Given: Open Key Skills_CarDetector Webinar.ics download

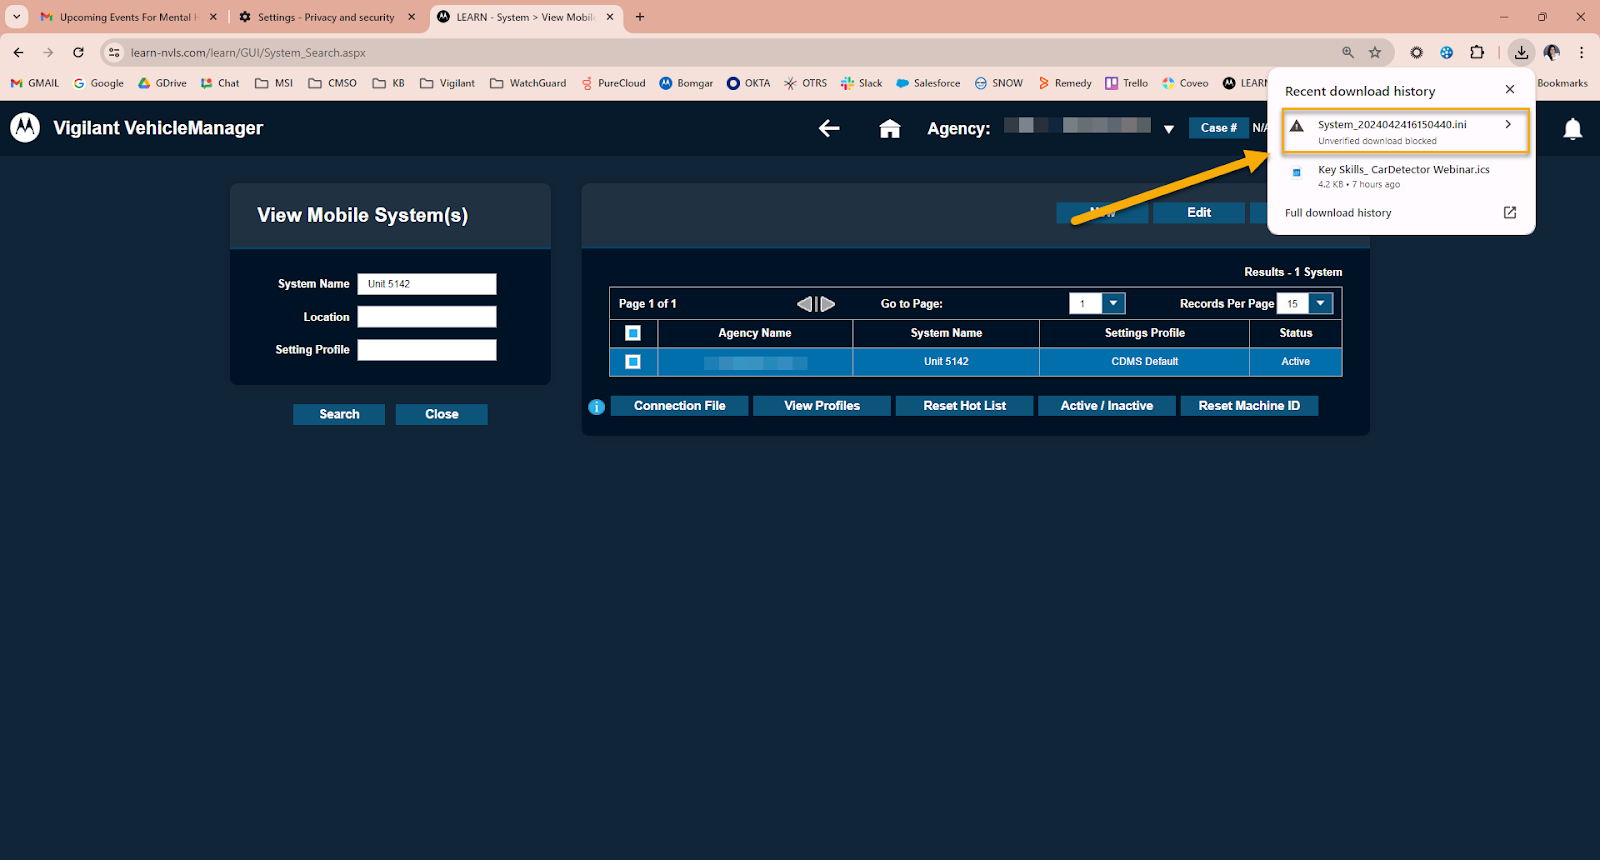Looking at the screenshot, I should pyautogui.click(x=1400, y=176).
